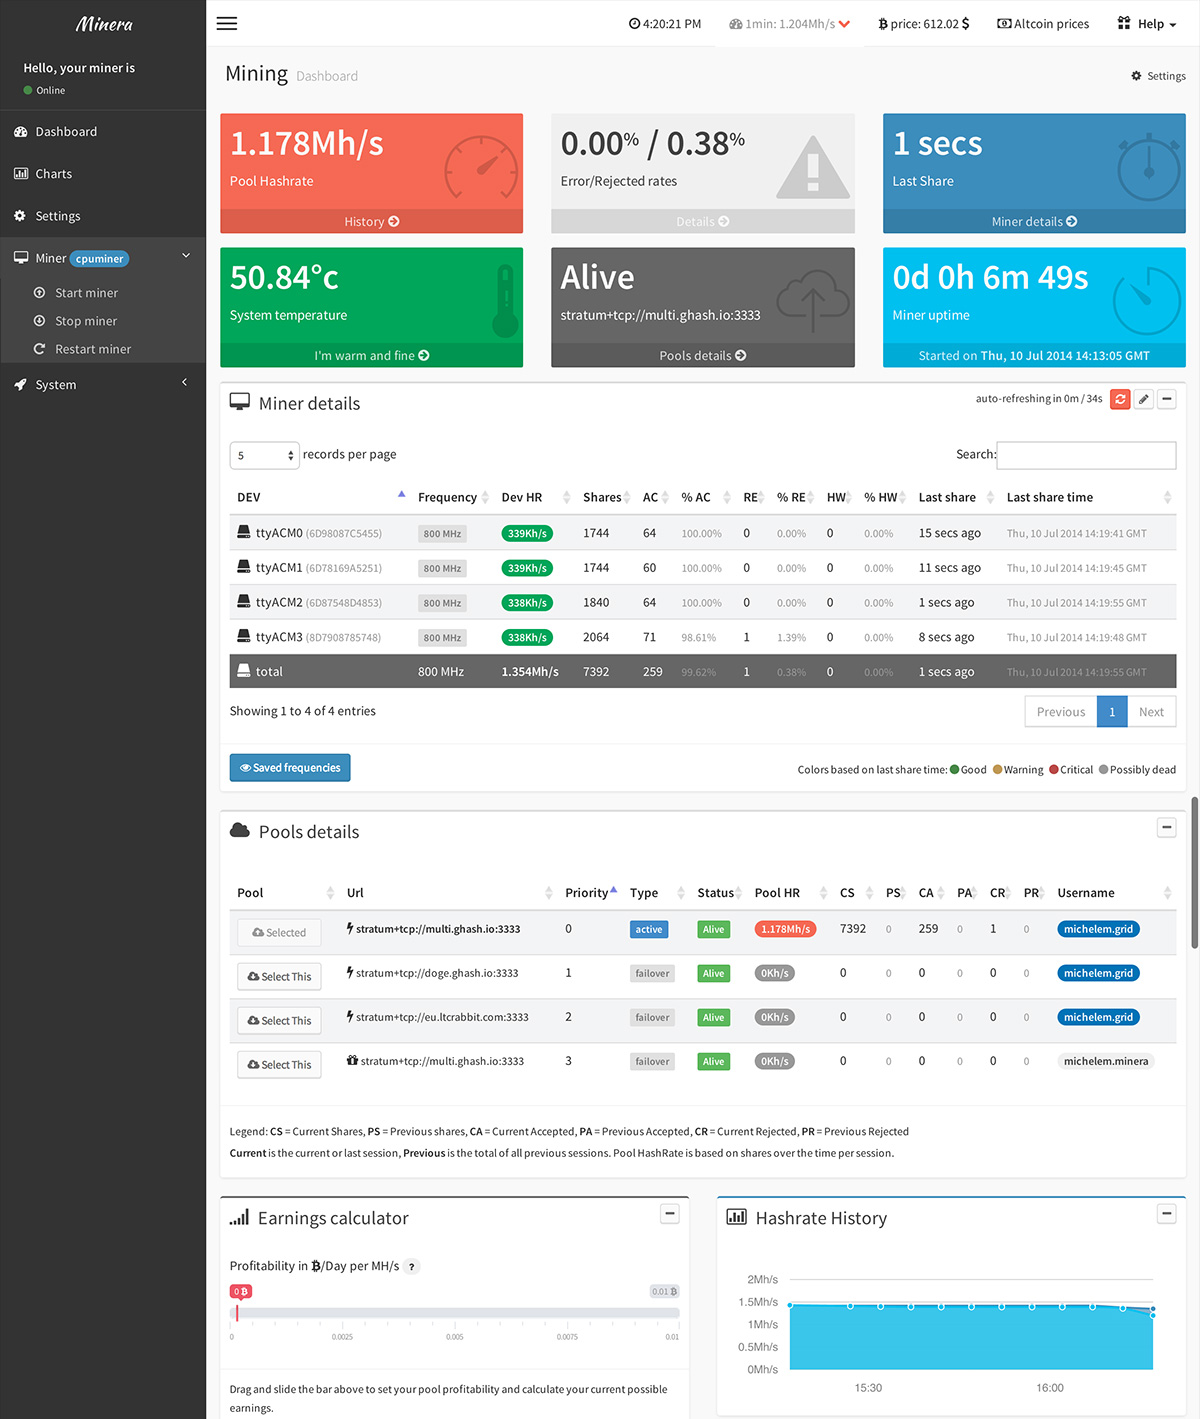Open Altcoin prices from the top bar

click(x=1043, y=24)
